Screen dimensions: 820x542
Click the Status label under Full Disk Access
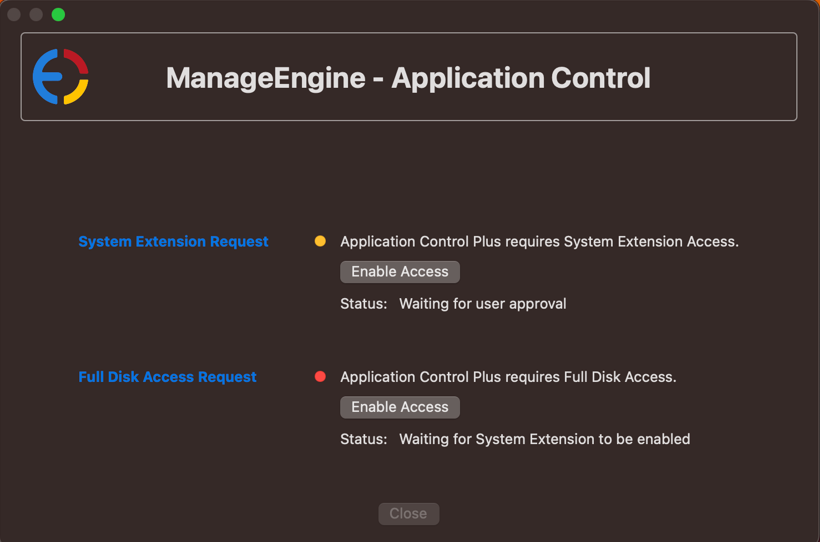363,439
